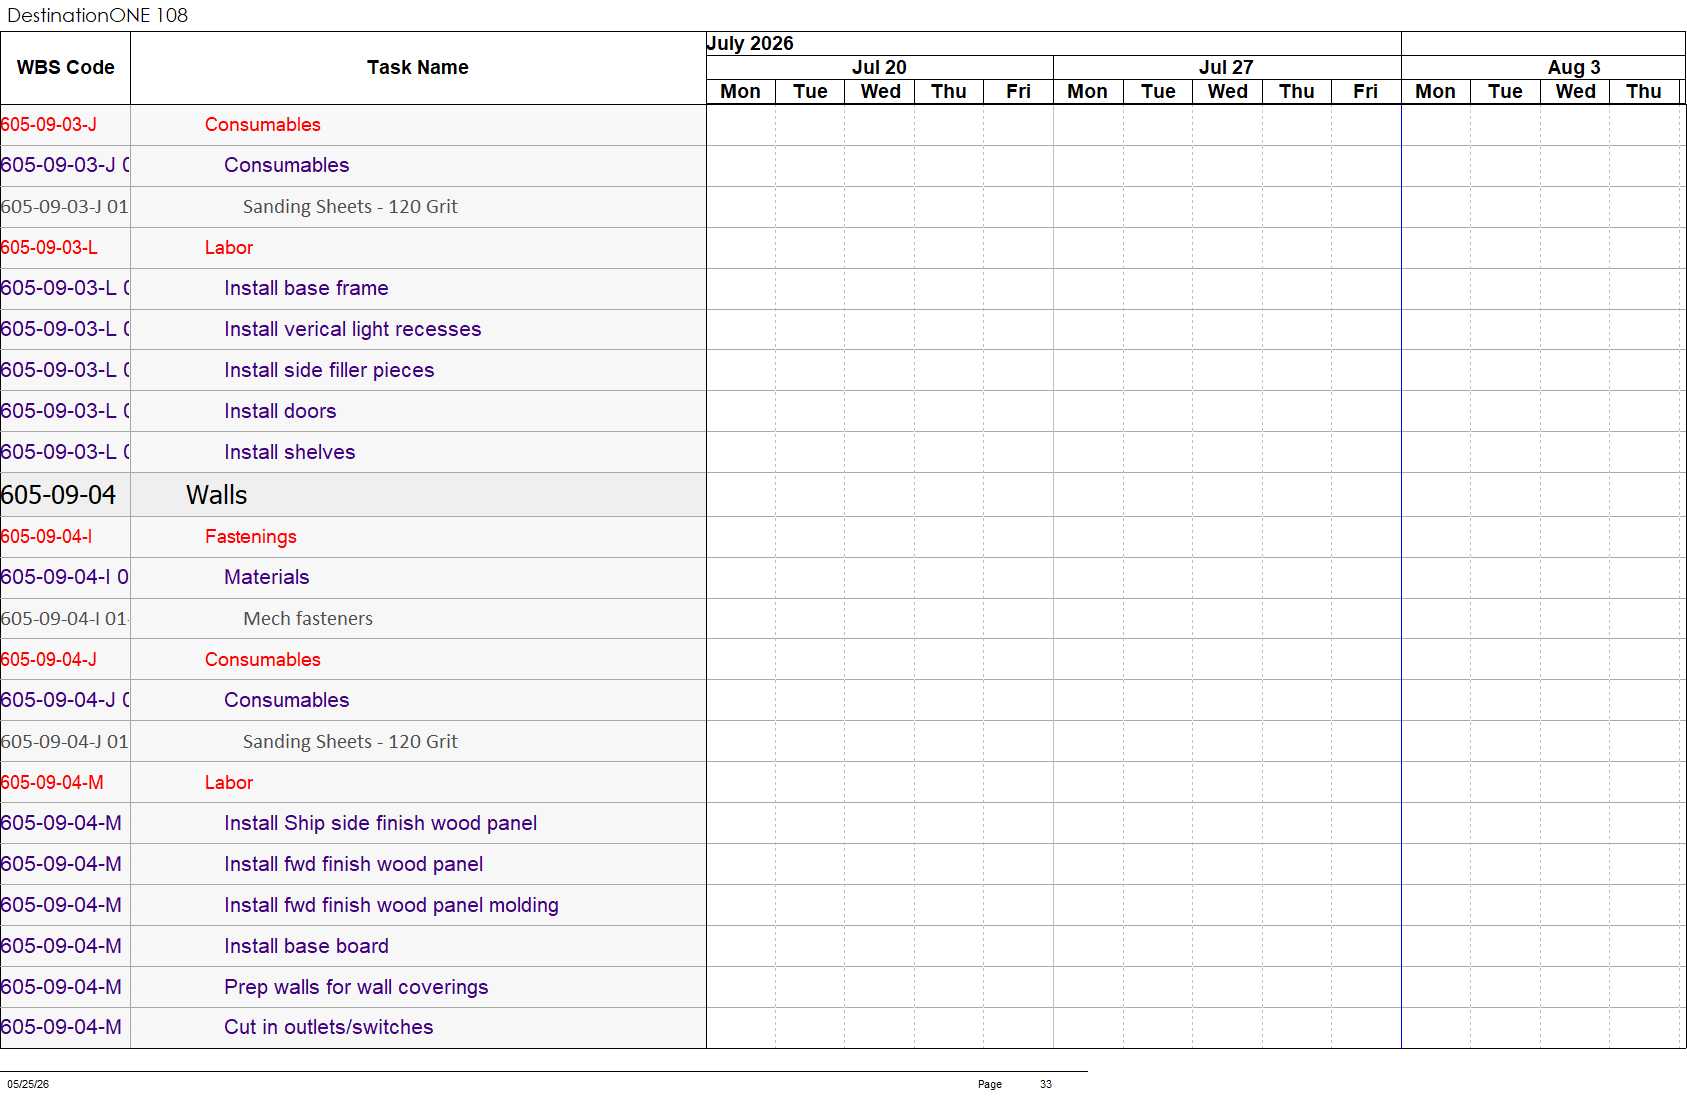This screenshot has height=1097, width=1687.
Task: Click the Jul 20 week header
Action: 879,67
